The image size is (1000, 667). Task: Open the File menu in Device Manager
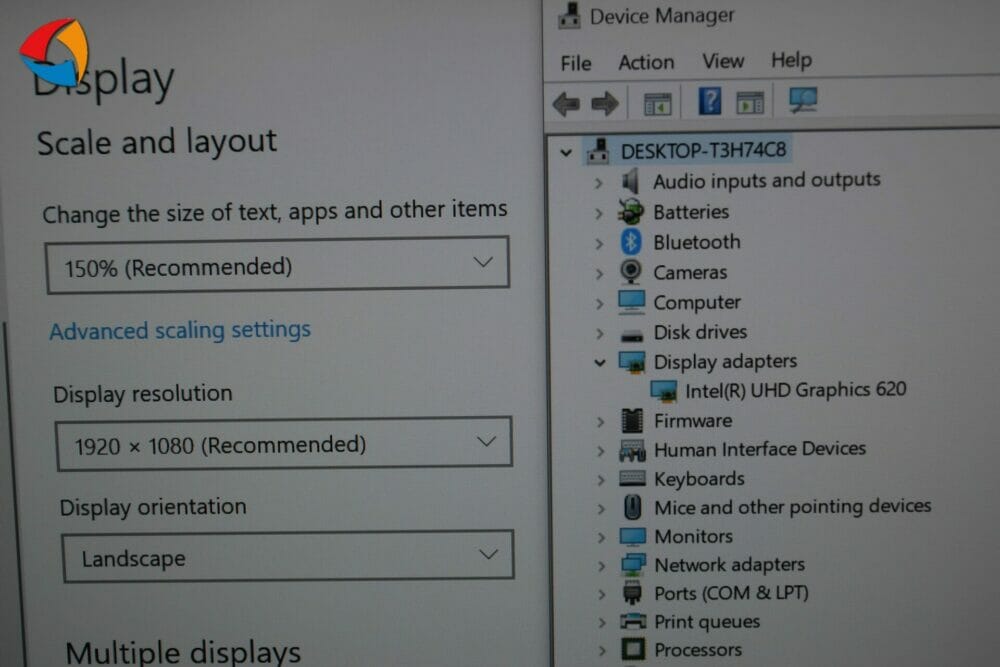[576, 63]
